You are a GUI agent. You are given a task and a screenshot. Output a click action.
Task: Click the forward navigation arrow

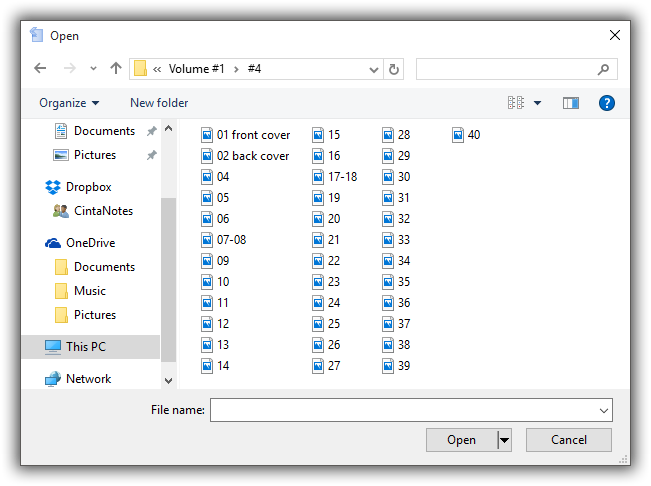[69, 68]
